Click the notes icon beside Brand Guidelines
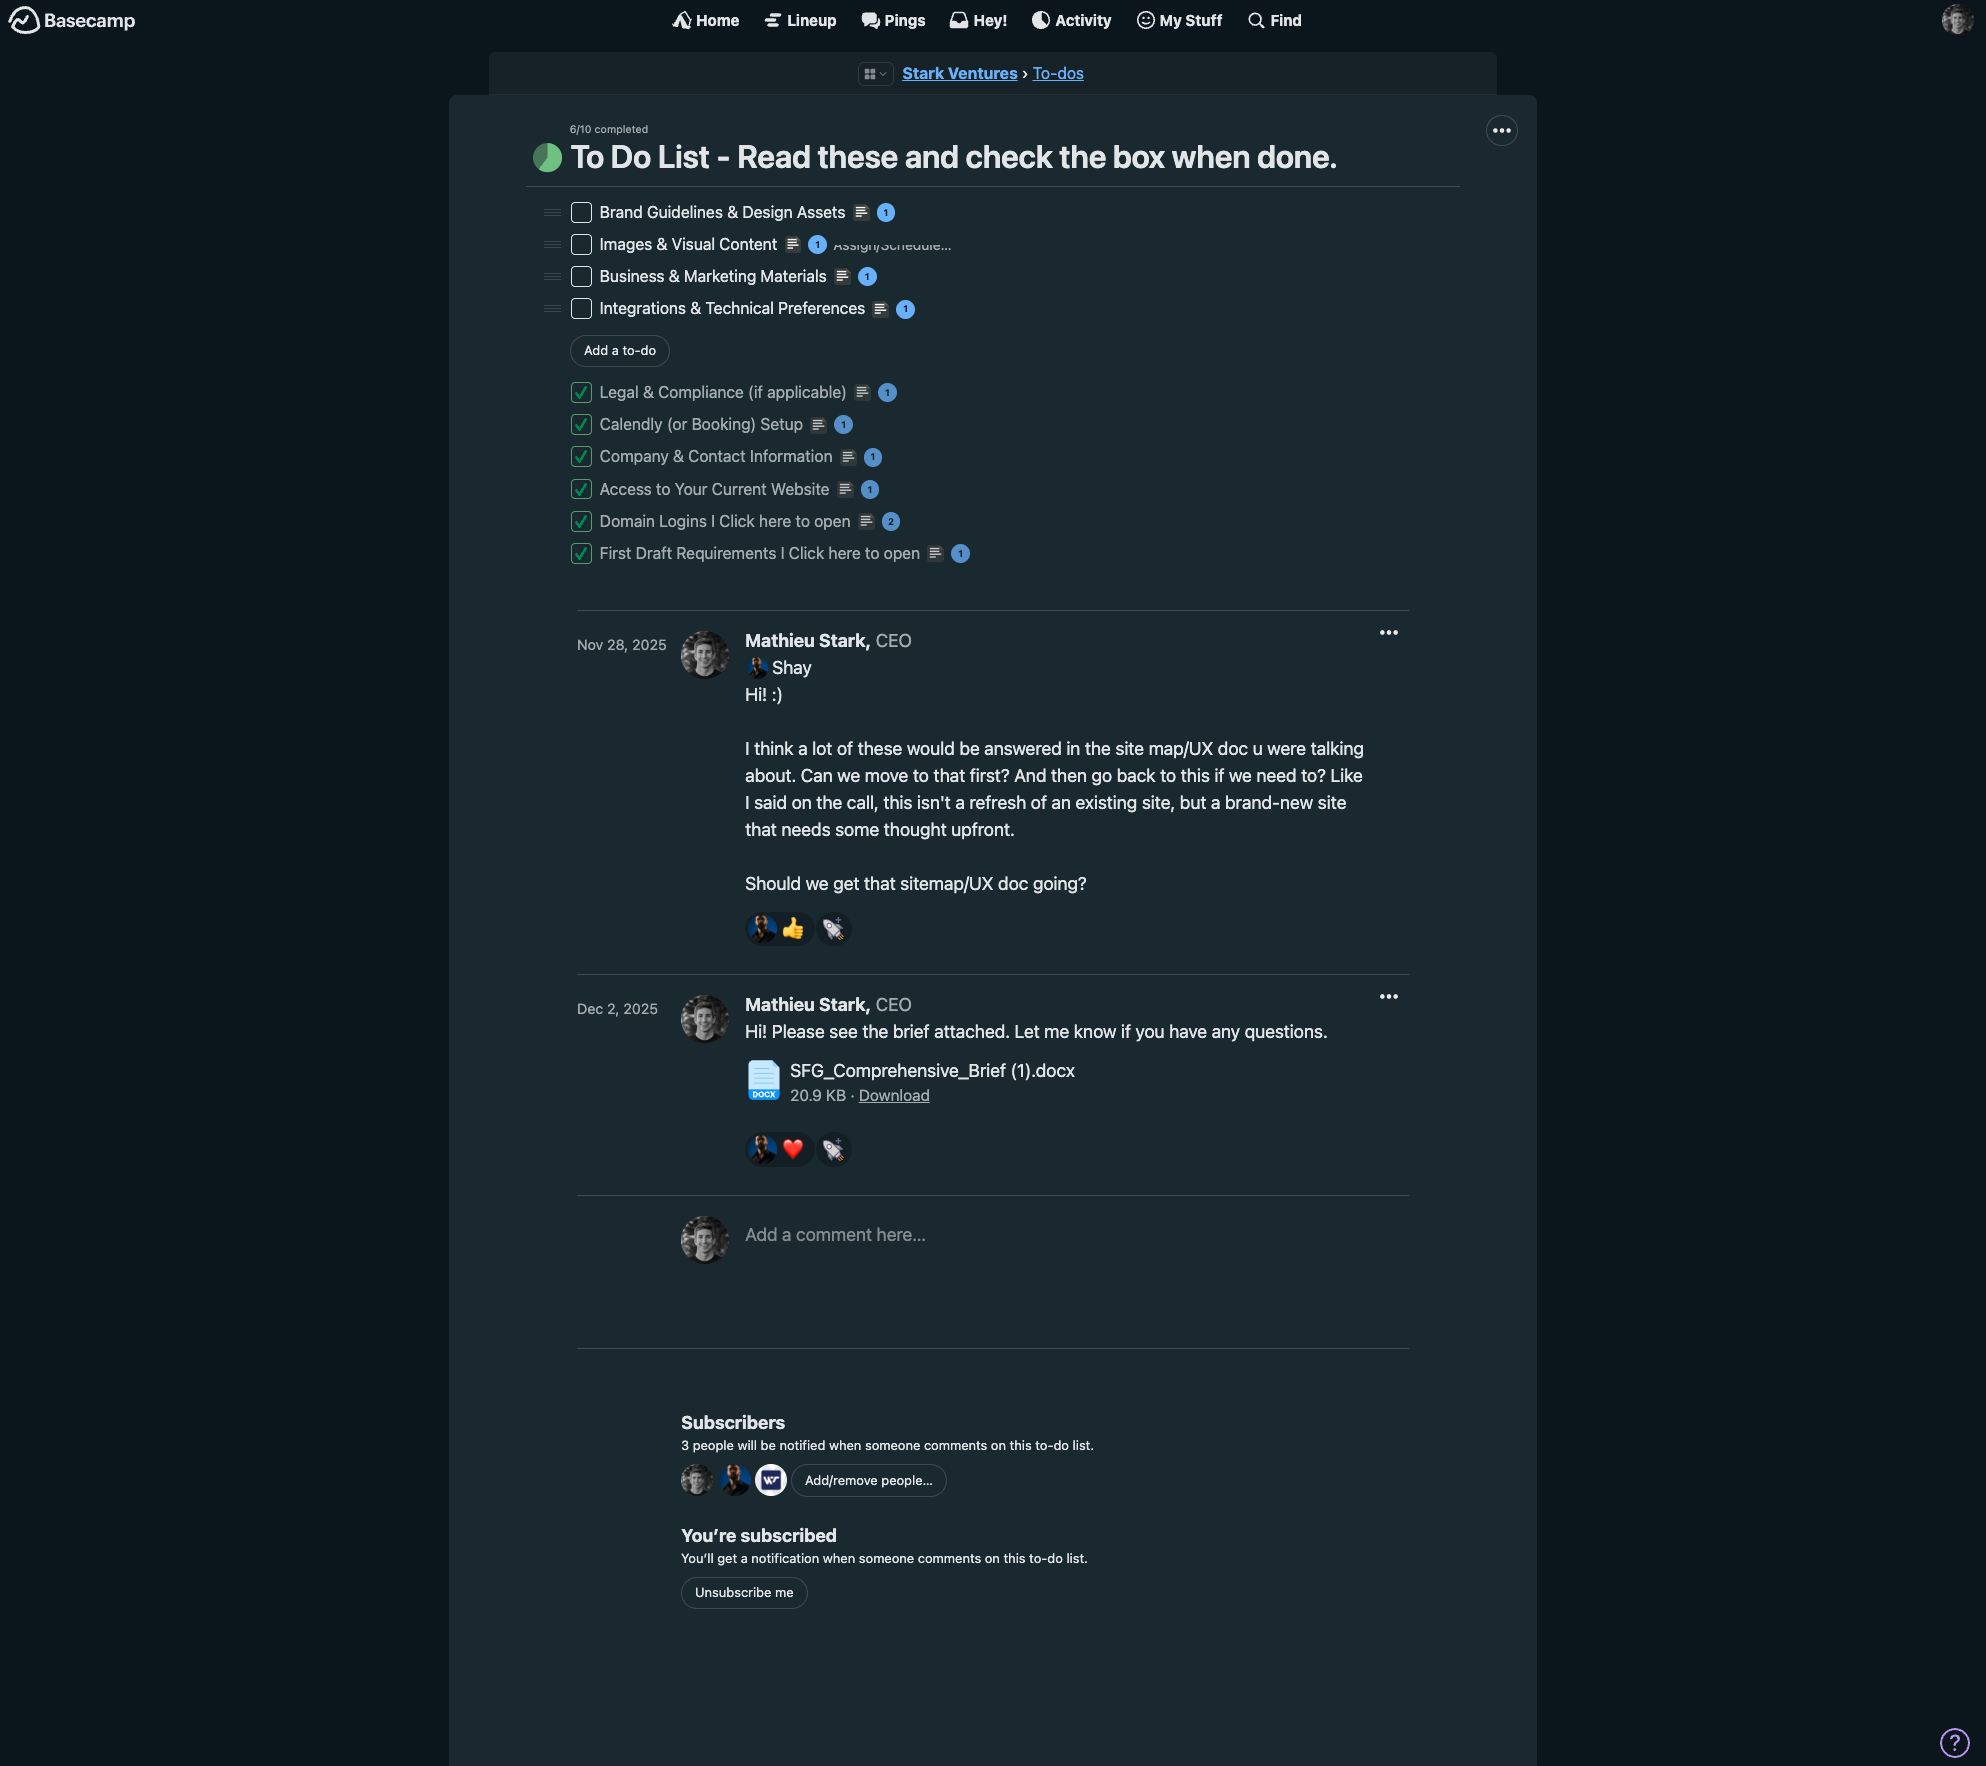The height and width of the screenshot is (1766, 1986). coord(861,212)
